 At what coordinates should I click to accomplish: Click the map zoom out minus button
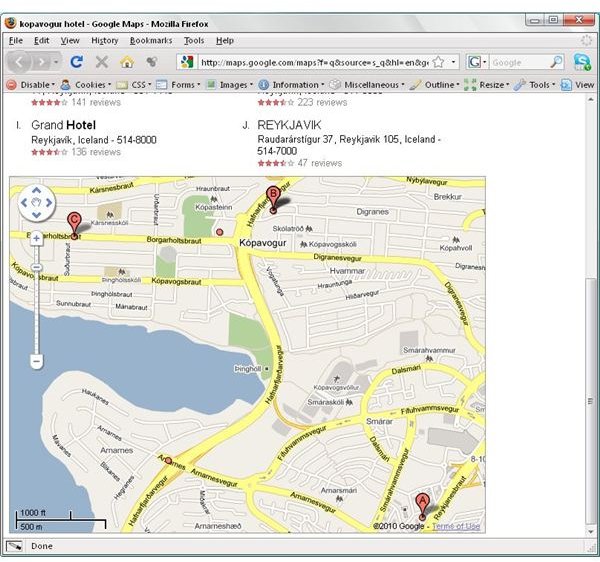point(37,362)
